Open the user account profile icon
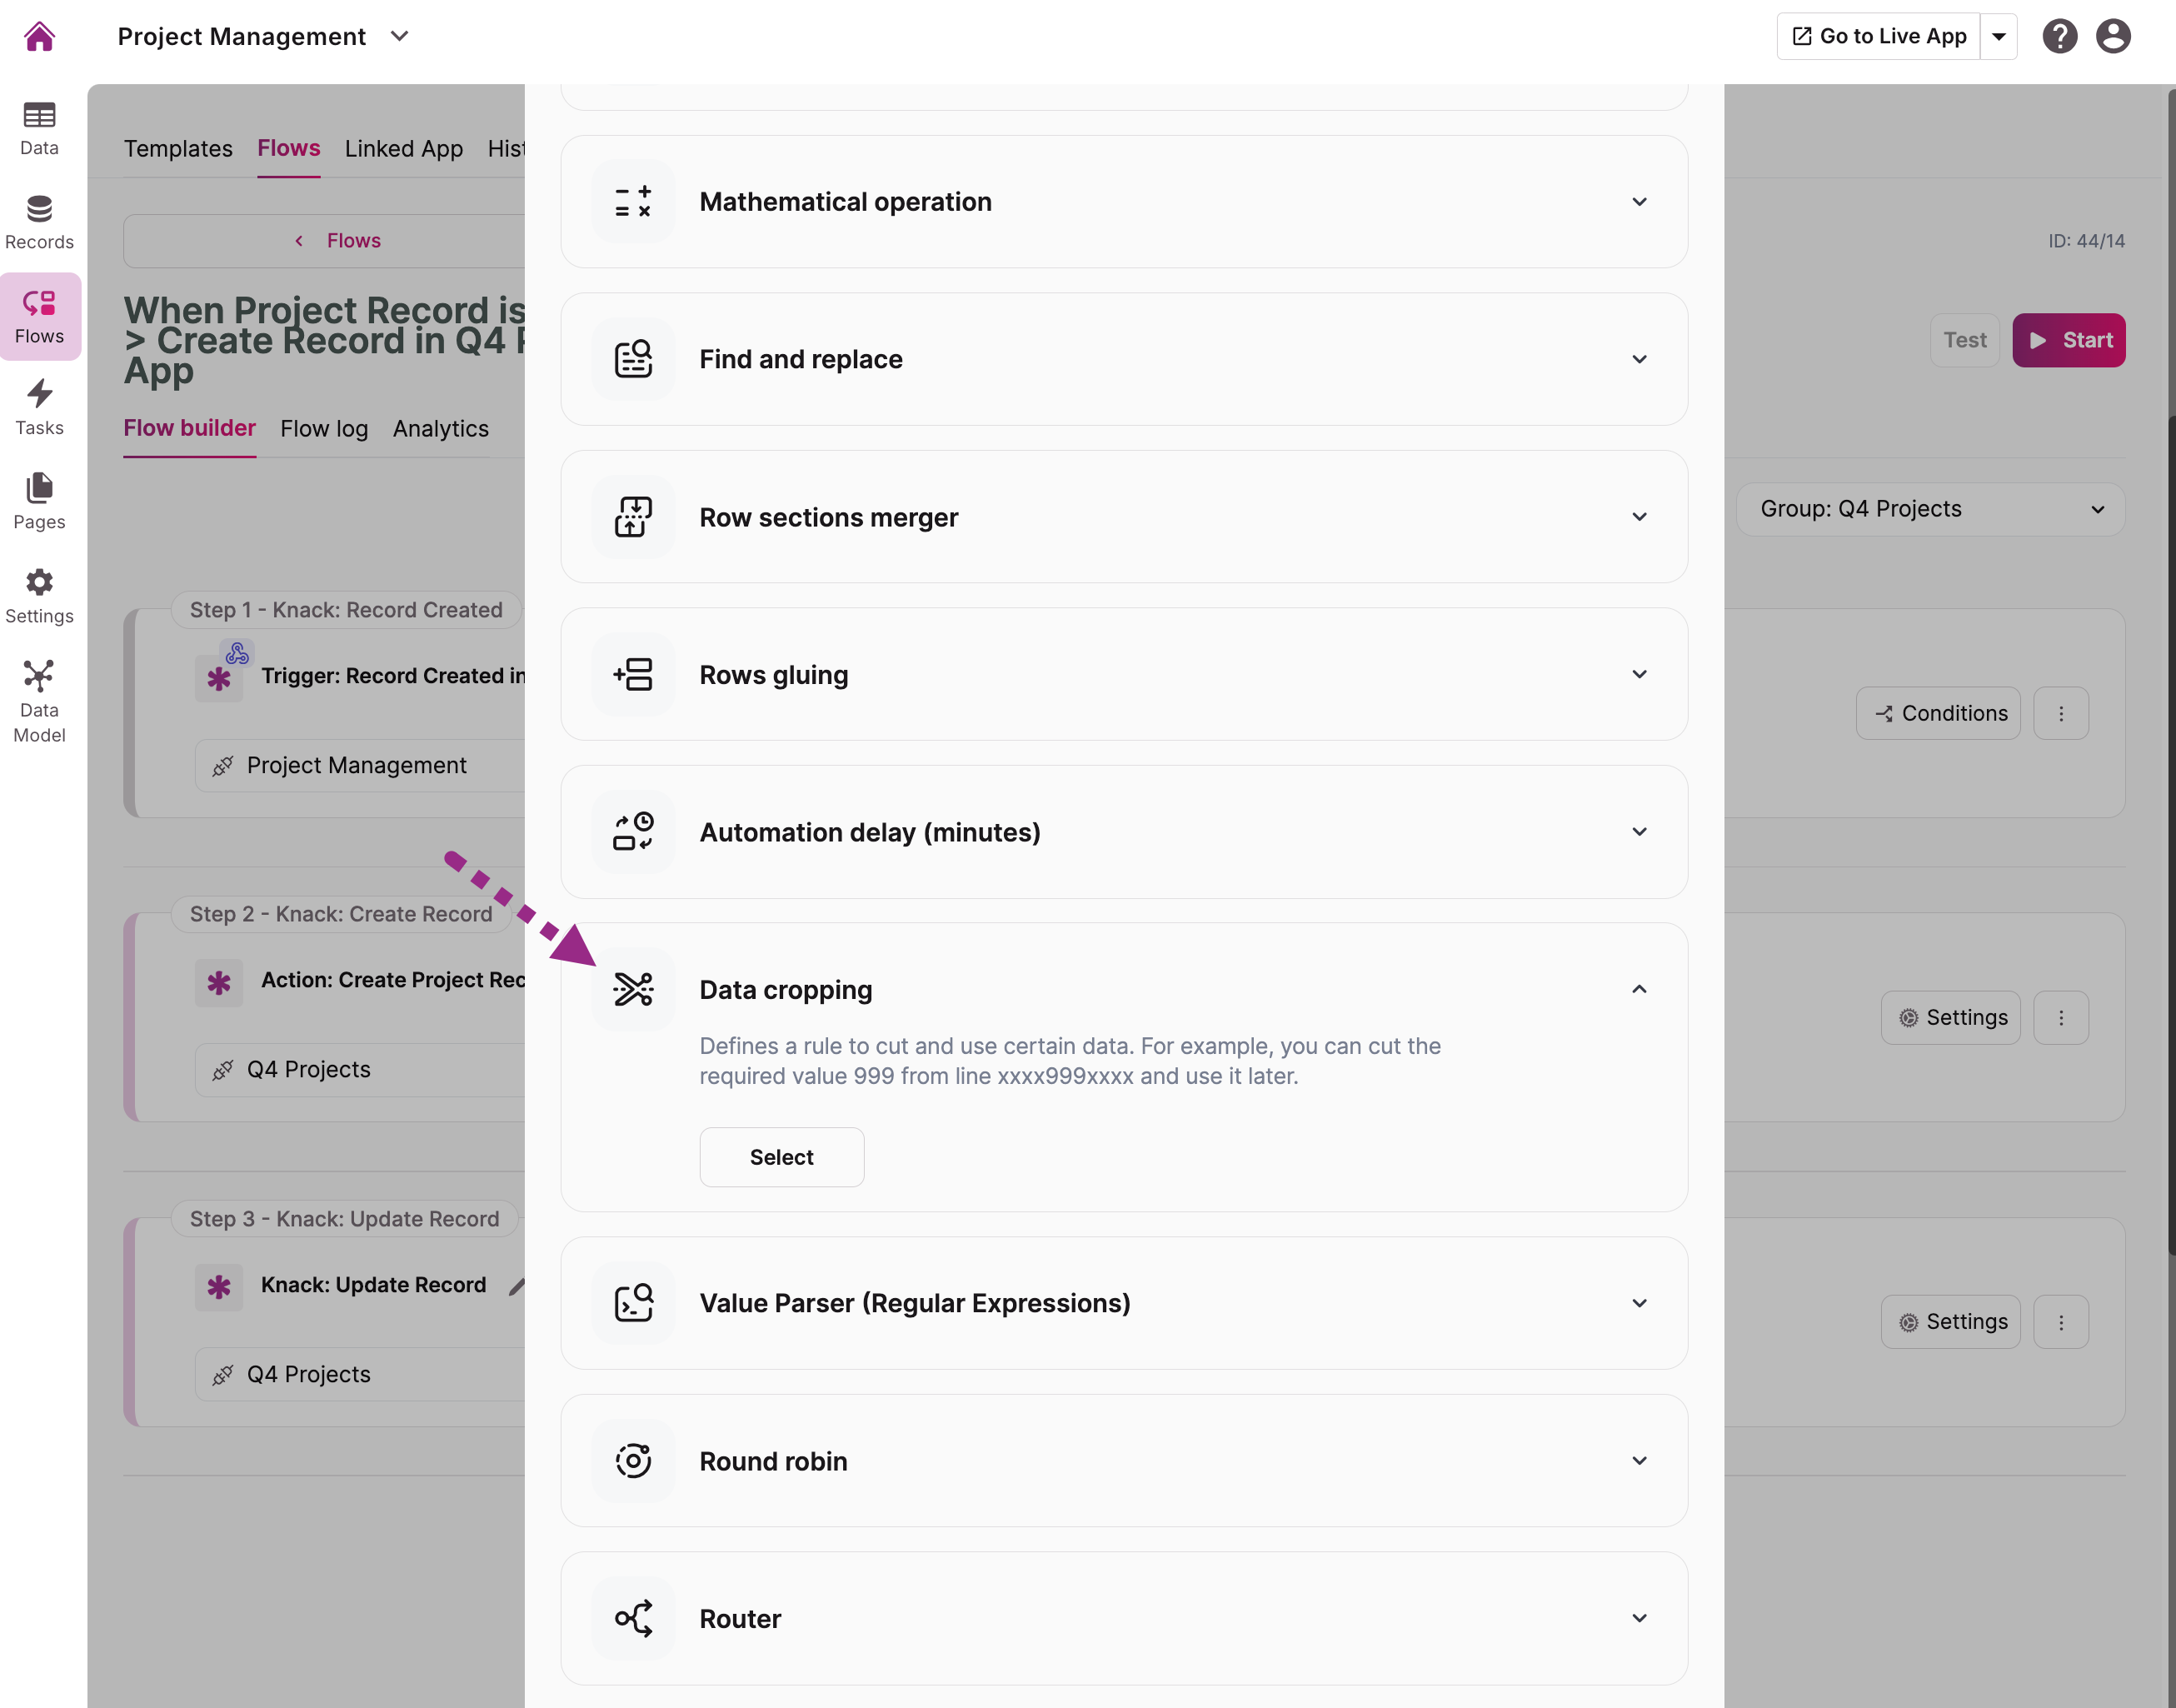 [x=2112, y=37]
